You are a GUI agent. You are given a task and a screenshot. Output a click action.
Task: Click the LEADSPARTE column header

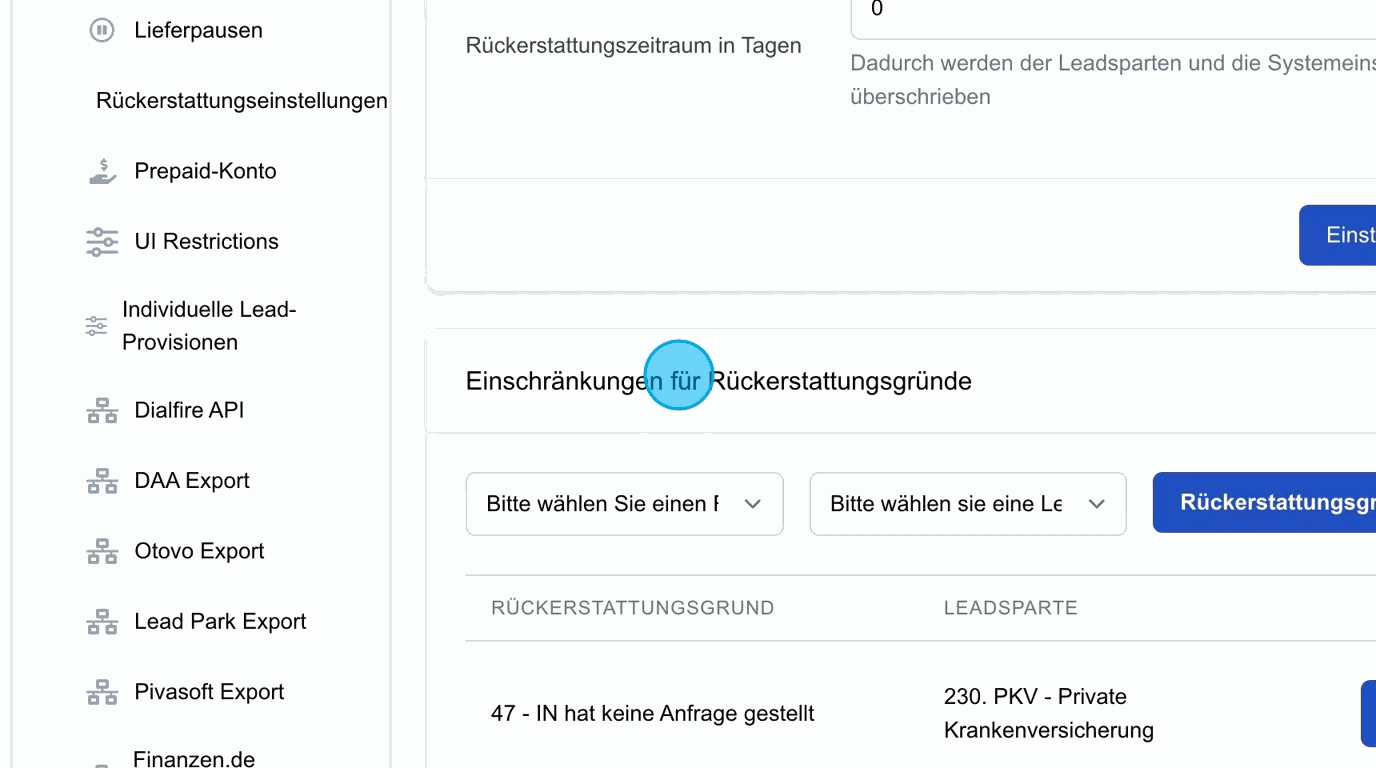[x=1011, y=608]
